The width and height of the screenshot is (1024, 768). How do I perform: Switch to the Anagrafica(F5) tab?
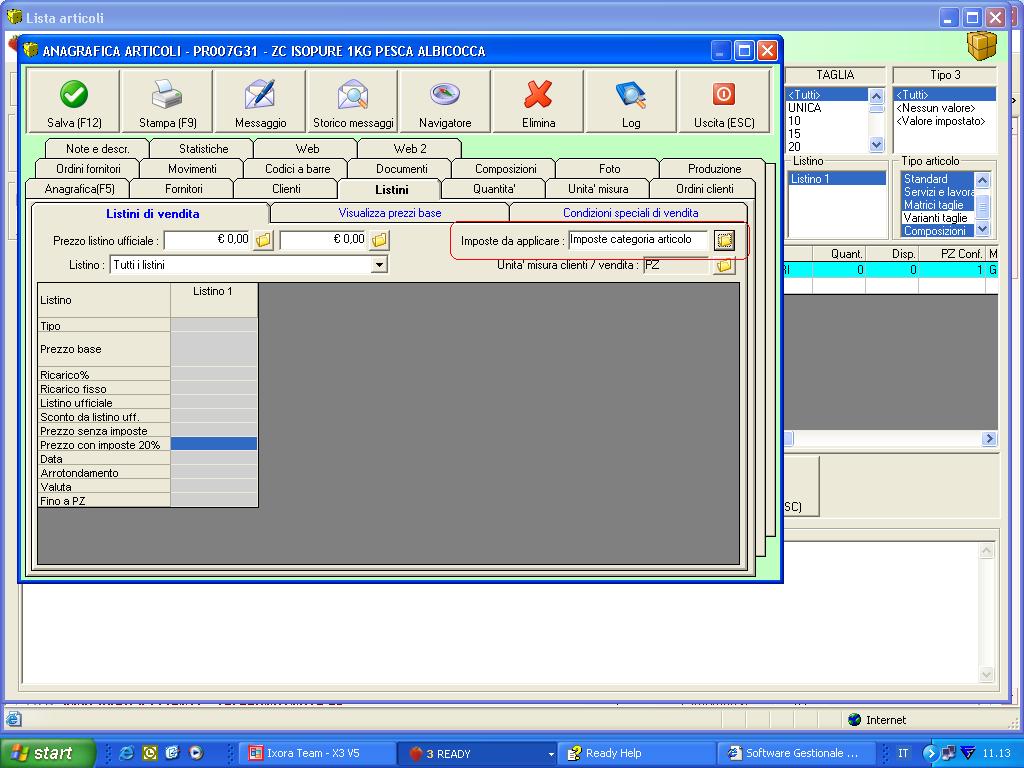80,189
